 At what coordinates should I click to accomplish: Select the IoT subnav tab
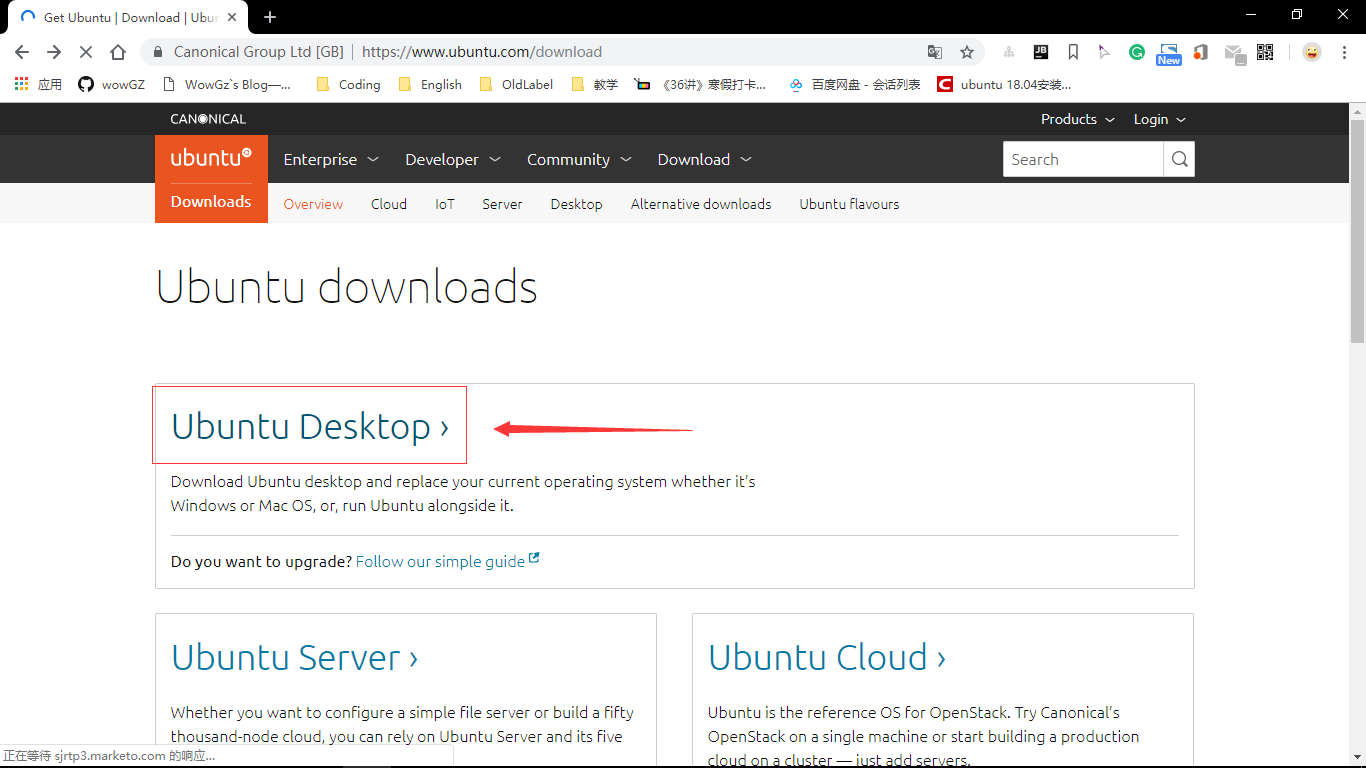pyautogui.click(x=445, y=204)
